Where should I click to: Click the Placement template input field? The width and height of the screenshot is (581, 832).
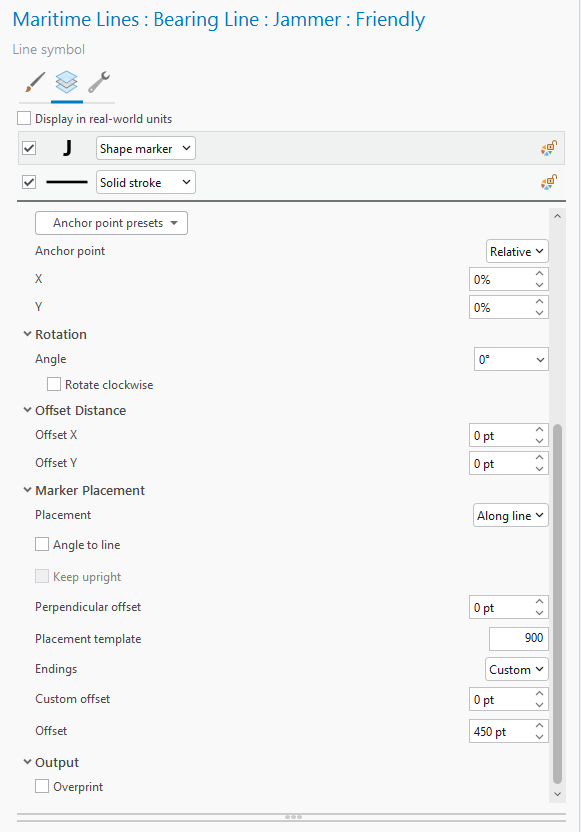[518, 638]
